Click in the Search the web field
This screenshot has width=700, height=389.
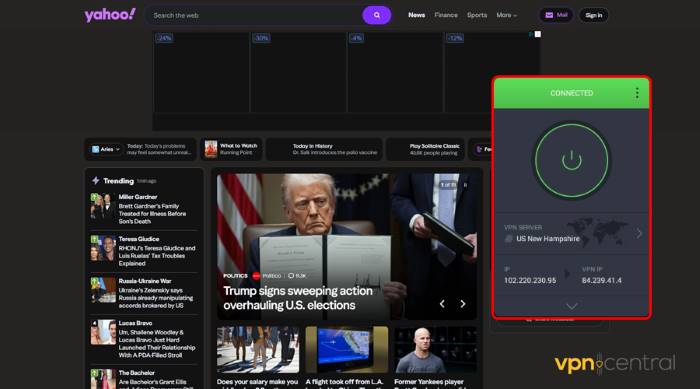click(x=254, y=15)
